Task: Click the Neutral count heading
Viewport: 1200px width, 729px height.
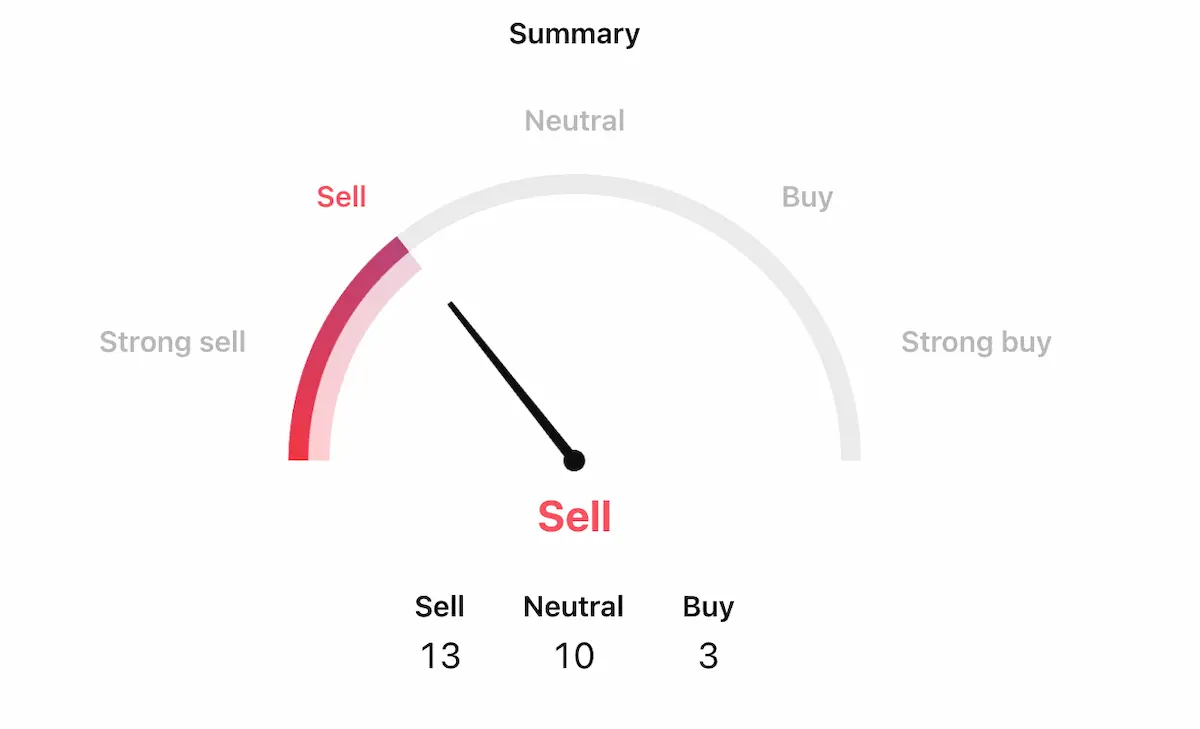Action: click(574, 607)
